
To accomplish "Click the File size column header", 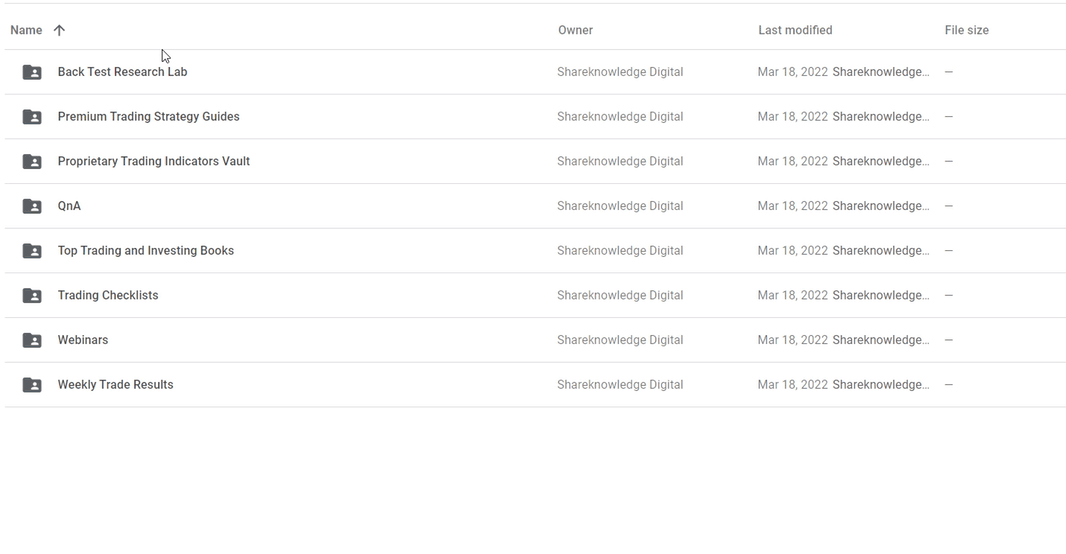I will [x=966, y=30].
